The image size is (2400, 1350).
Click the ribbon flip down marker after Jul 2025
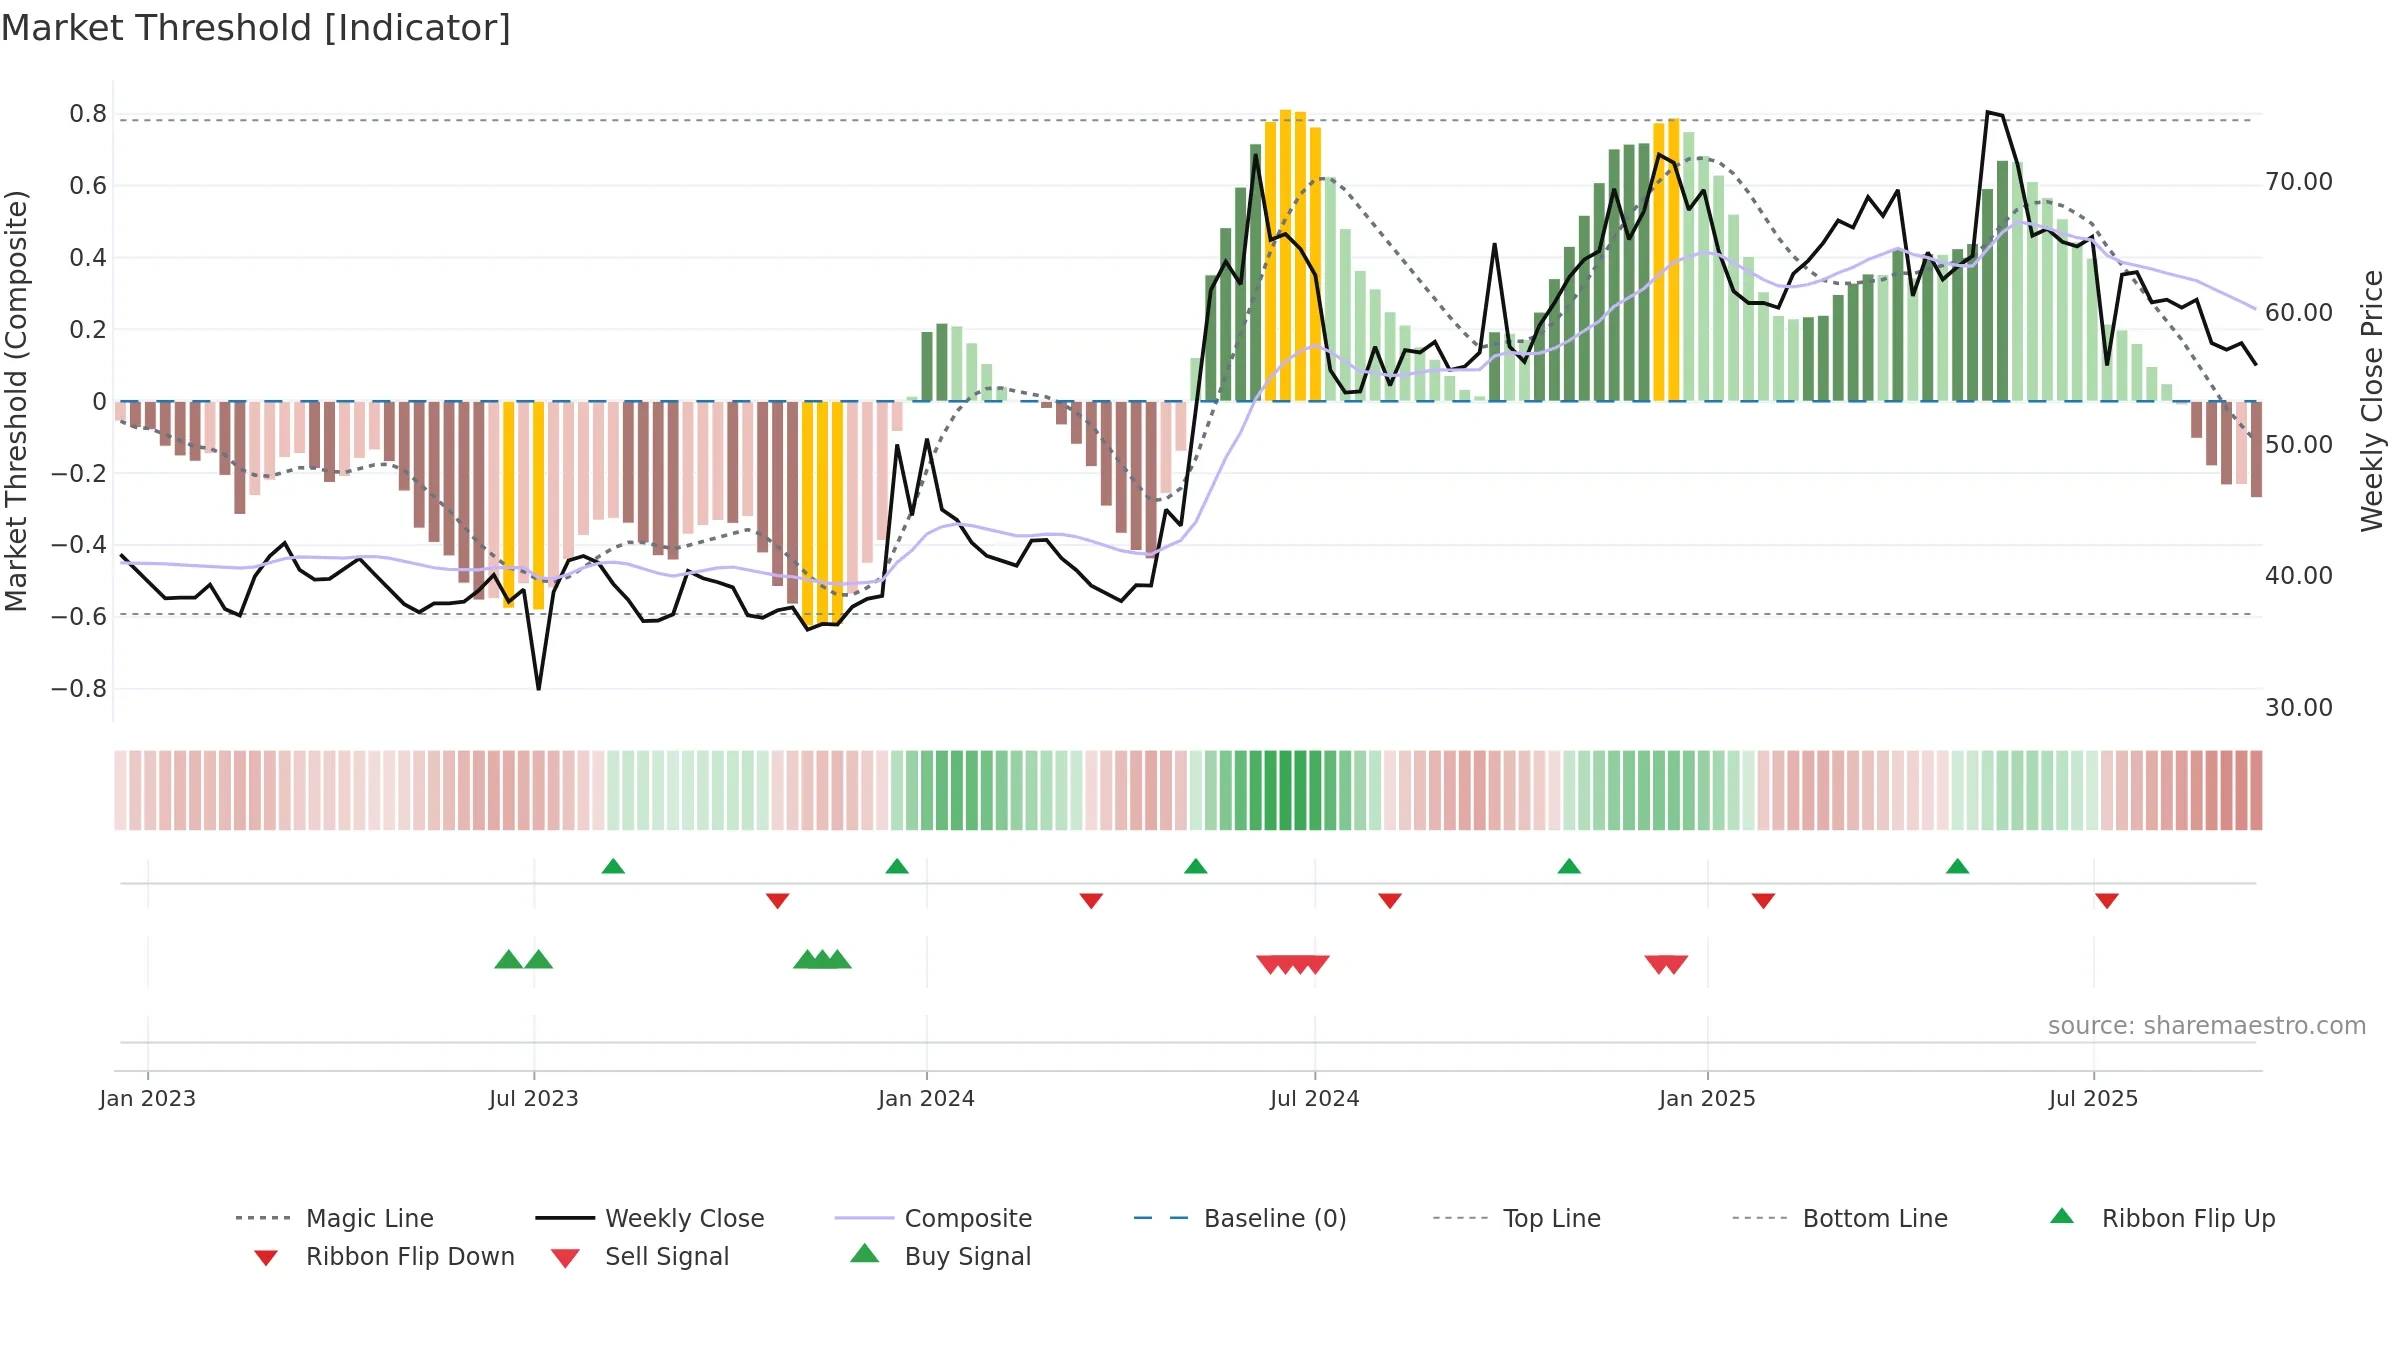pyautogui.click(x=2106, y=901)
